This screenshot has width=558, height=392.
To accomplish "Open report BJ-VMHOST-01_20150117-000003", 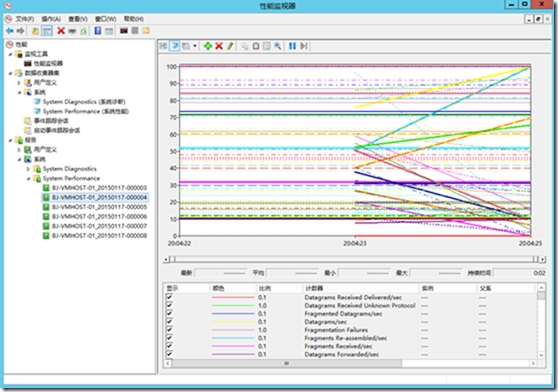I will tap(99, 188).
